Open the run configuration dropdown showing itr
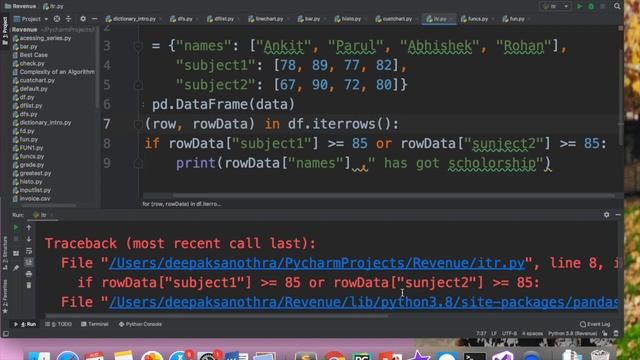This screenshot has width=640, height=360. pos(556,6)
